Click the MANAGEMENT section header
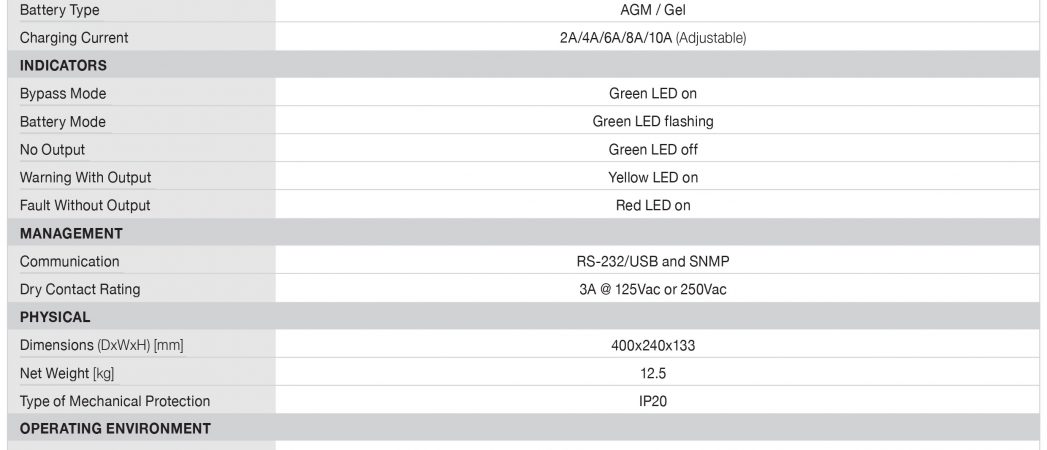Image resolution: width=1047 pixels, height=450 pixels. tap(71, 234)
